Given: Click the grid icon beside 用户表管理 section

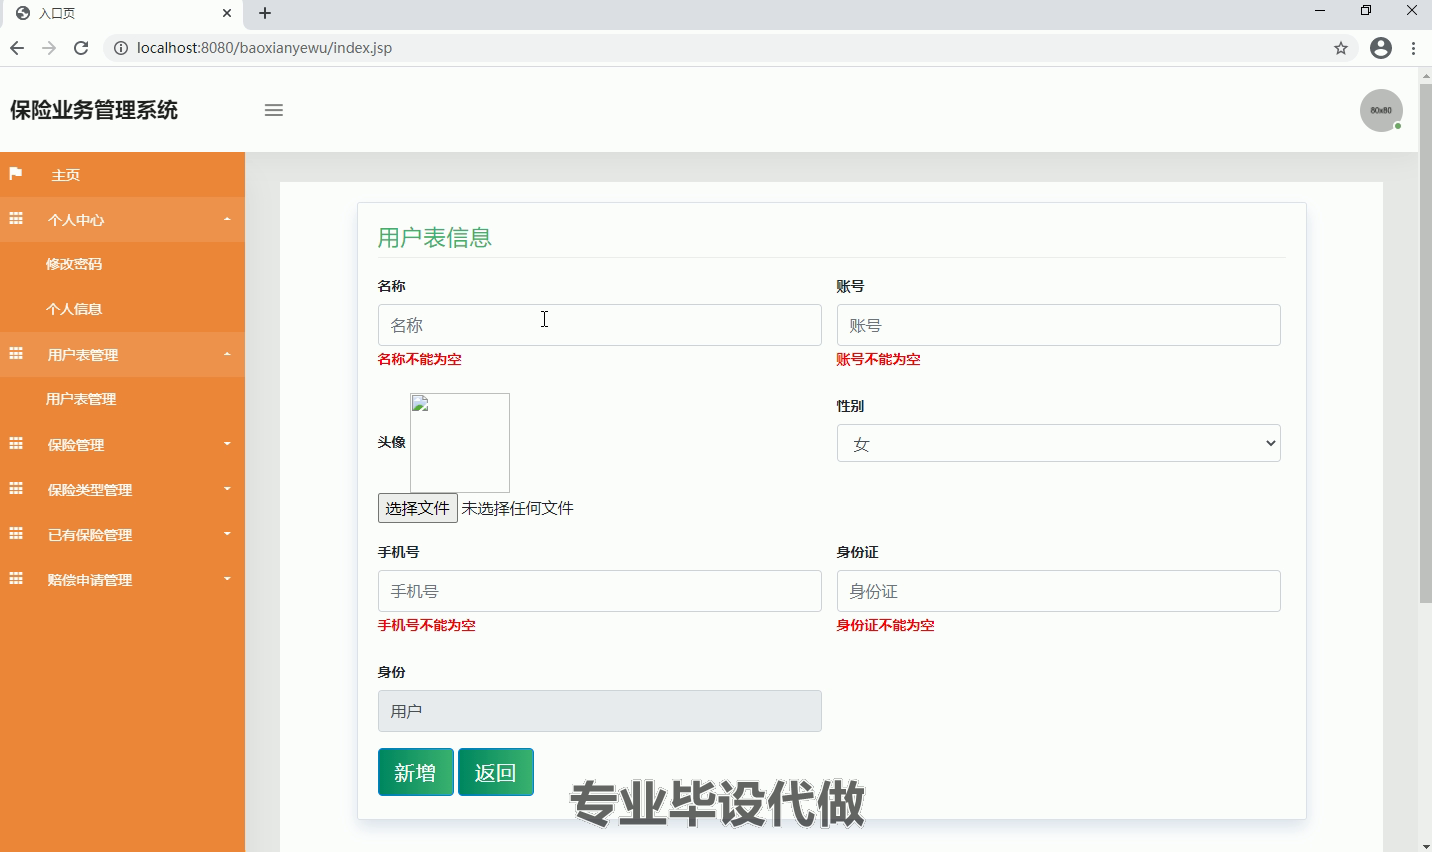Looking at the screenshot, I should [x=16, y=354].
